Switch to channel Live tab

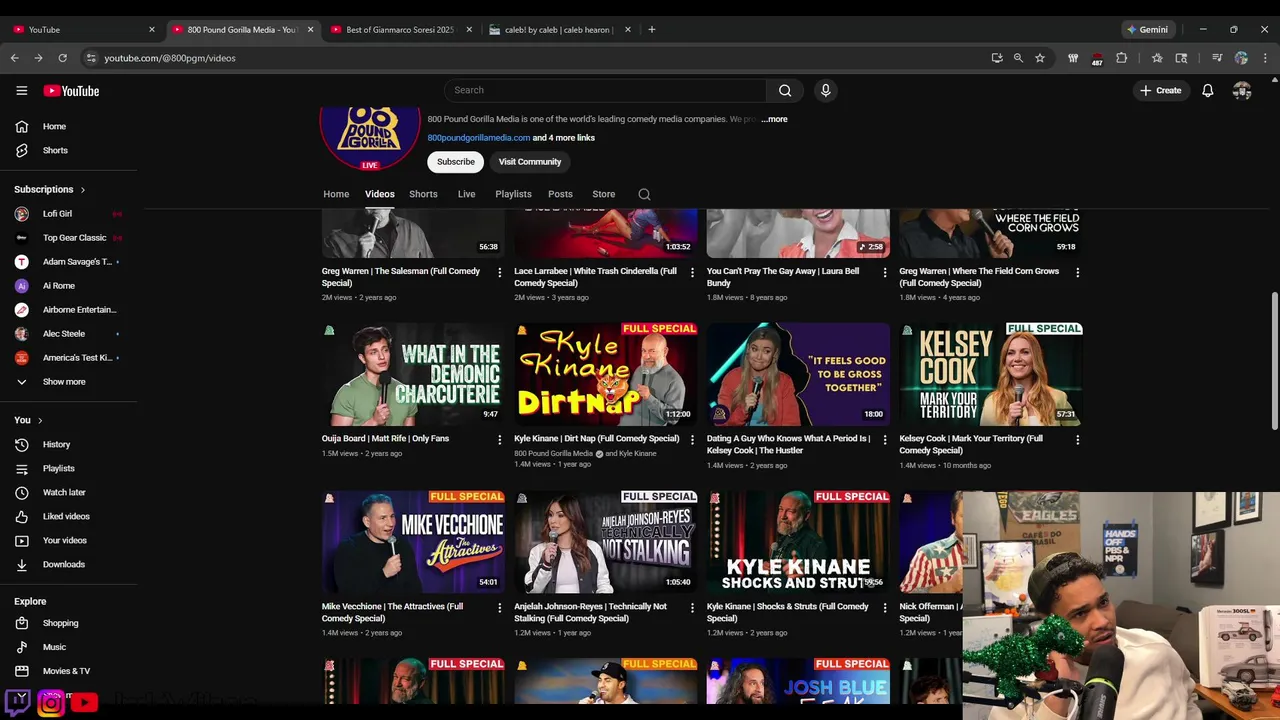tap(466, 194)
